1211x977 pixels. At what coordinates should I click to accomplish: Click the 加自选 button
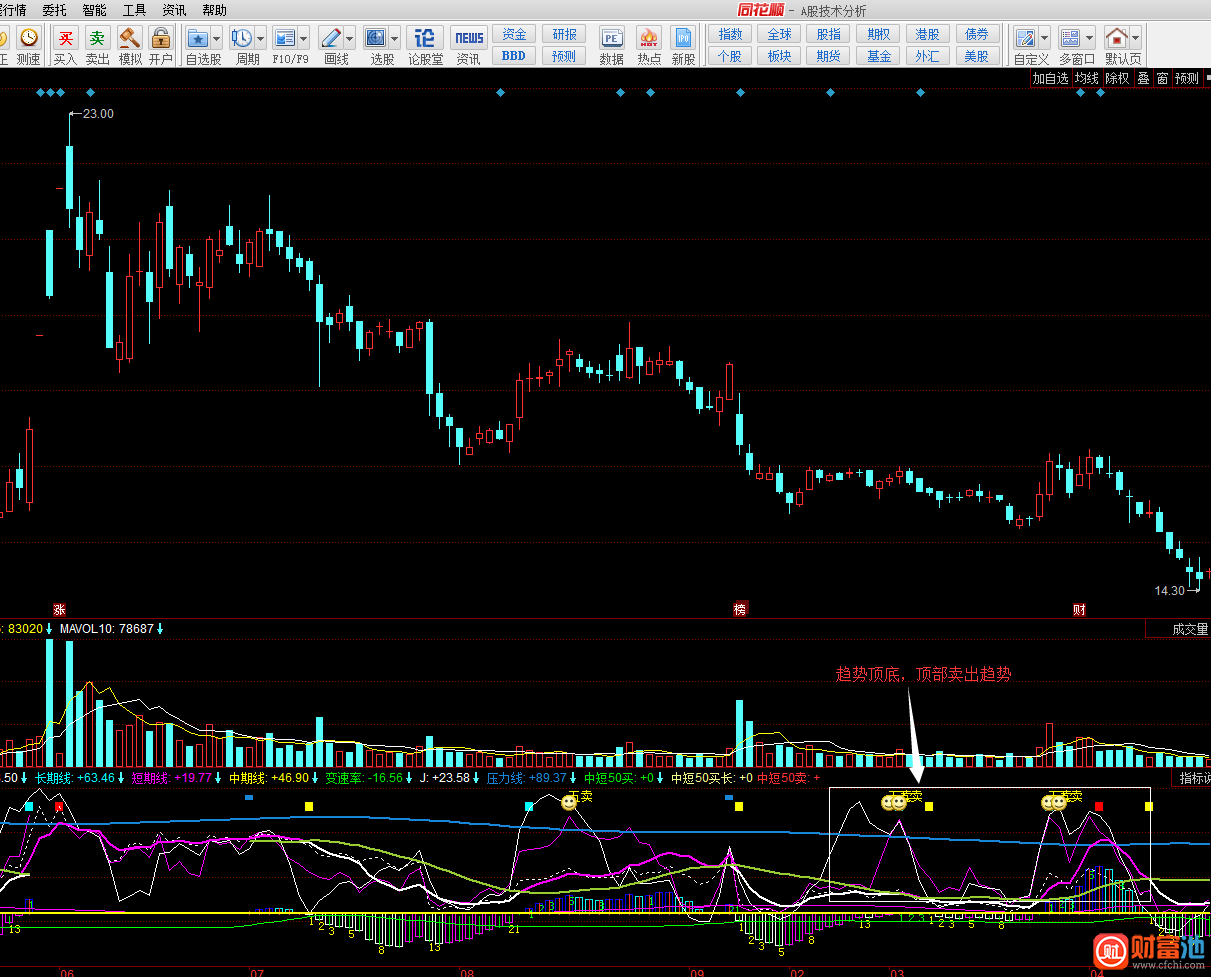(x=1050, y=78)
